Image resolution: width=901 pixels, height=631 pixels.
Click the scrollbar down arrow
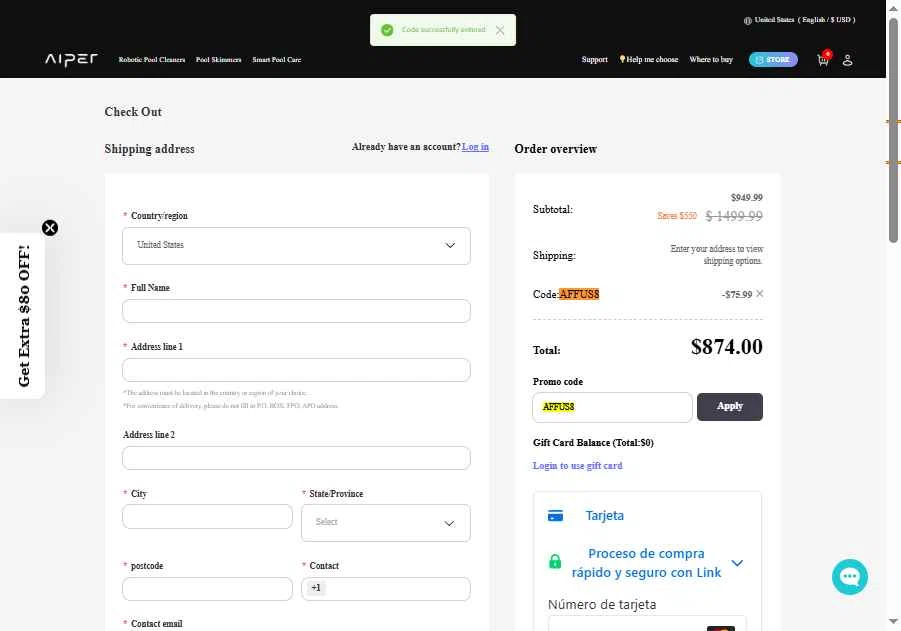894,622
